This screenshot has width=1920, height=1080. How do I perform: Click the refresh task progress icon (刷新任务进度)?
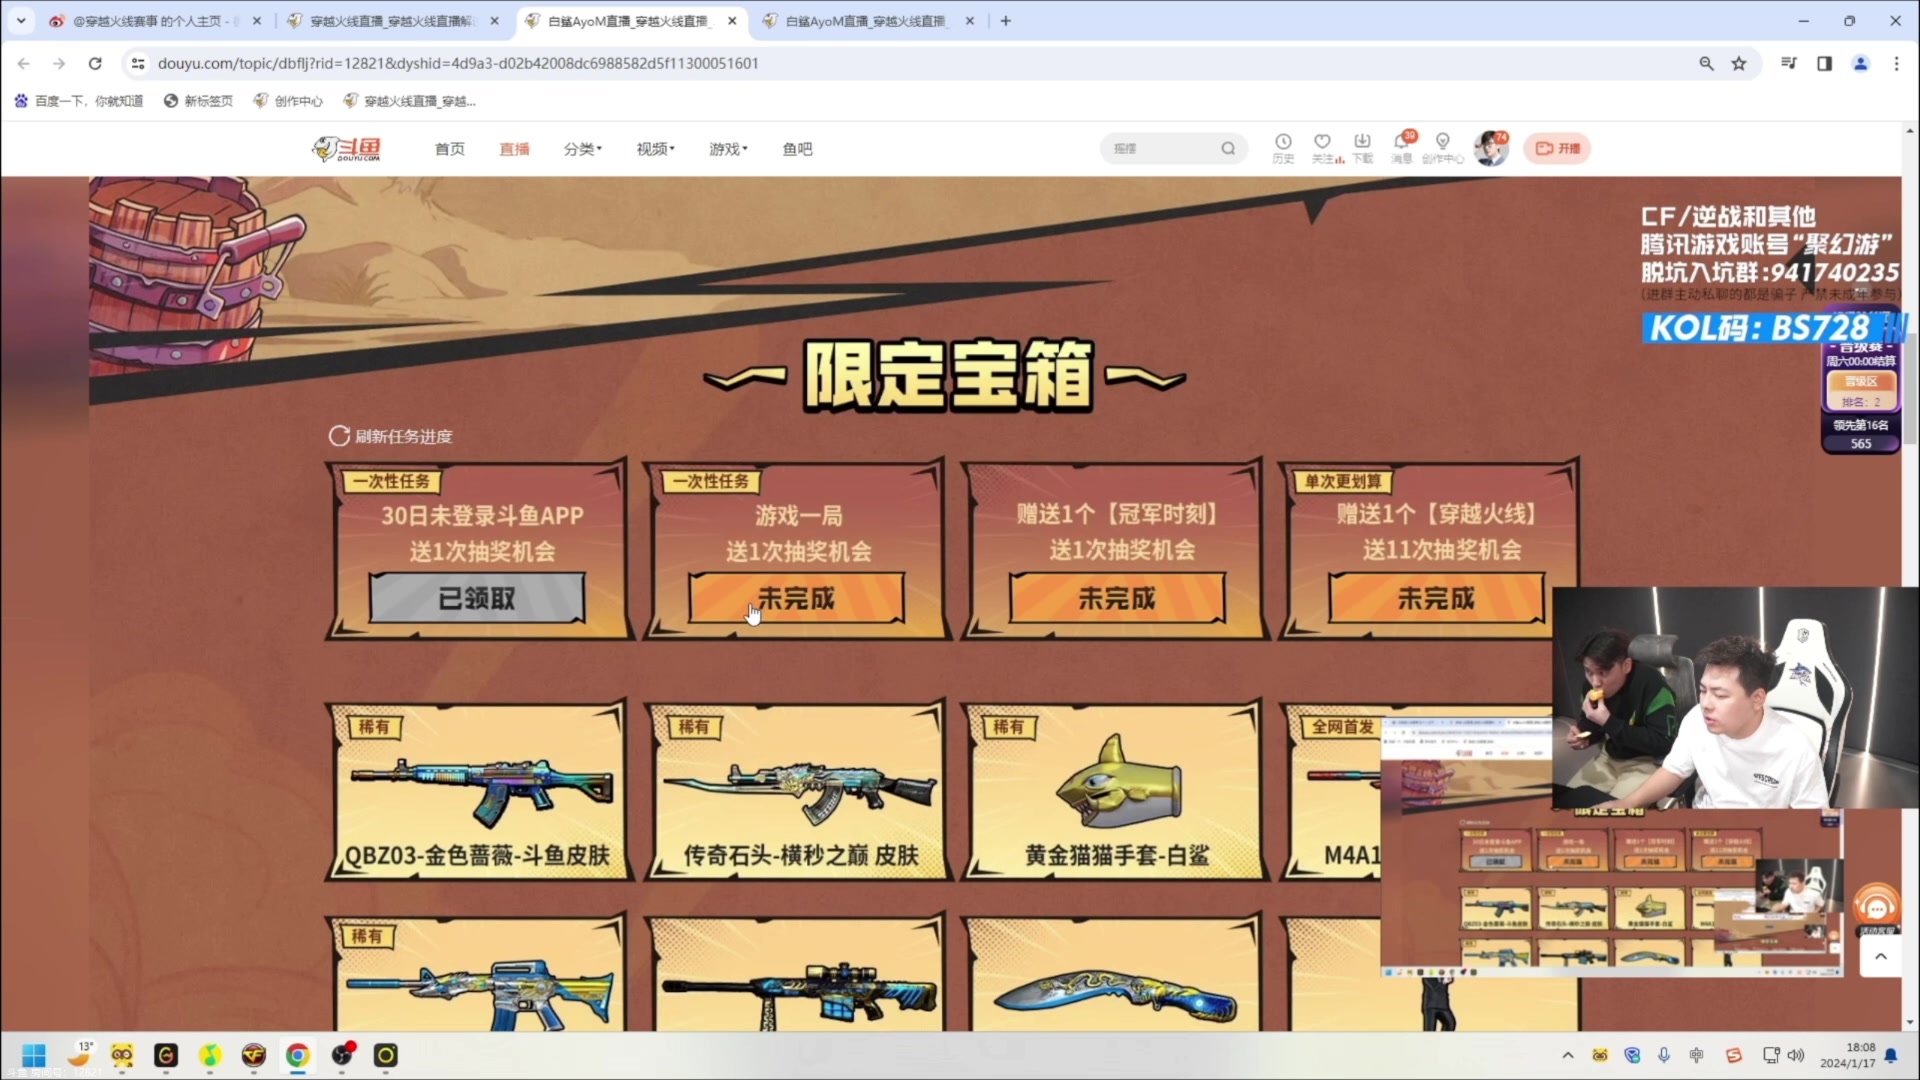click(339, 436)
